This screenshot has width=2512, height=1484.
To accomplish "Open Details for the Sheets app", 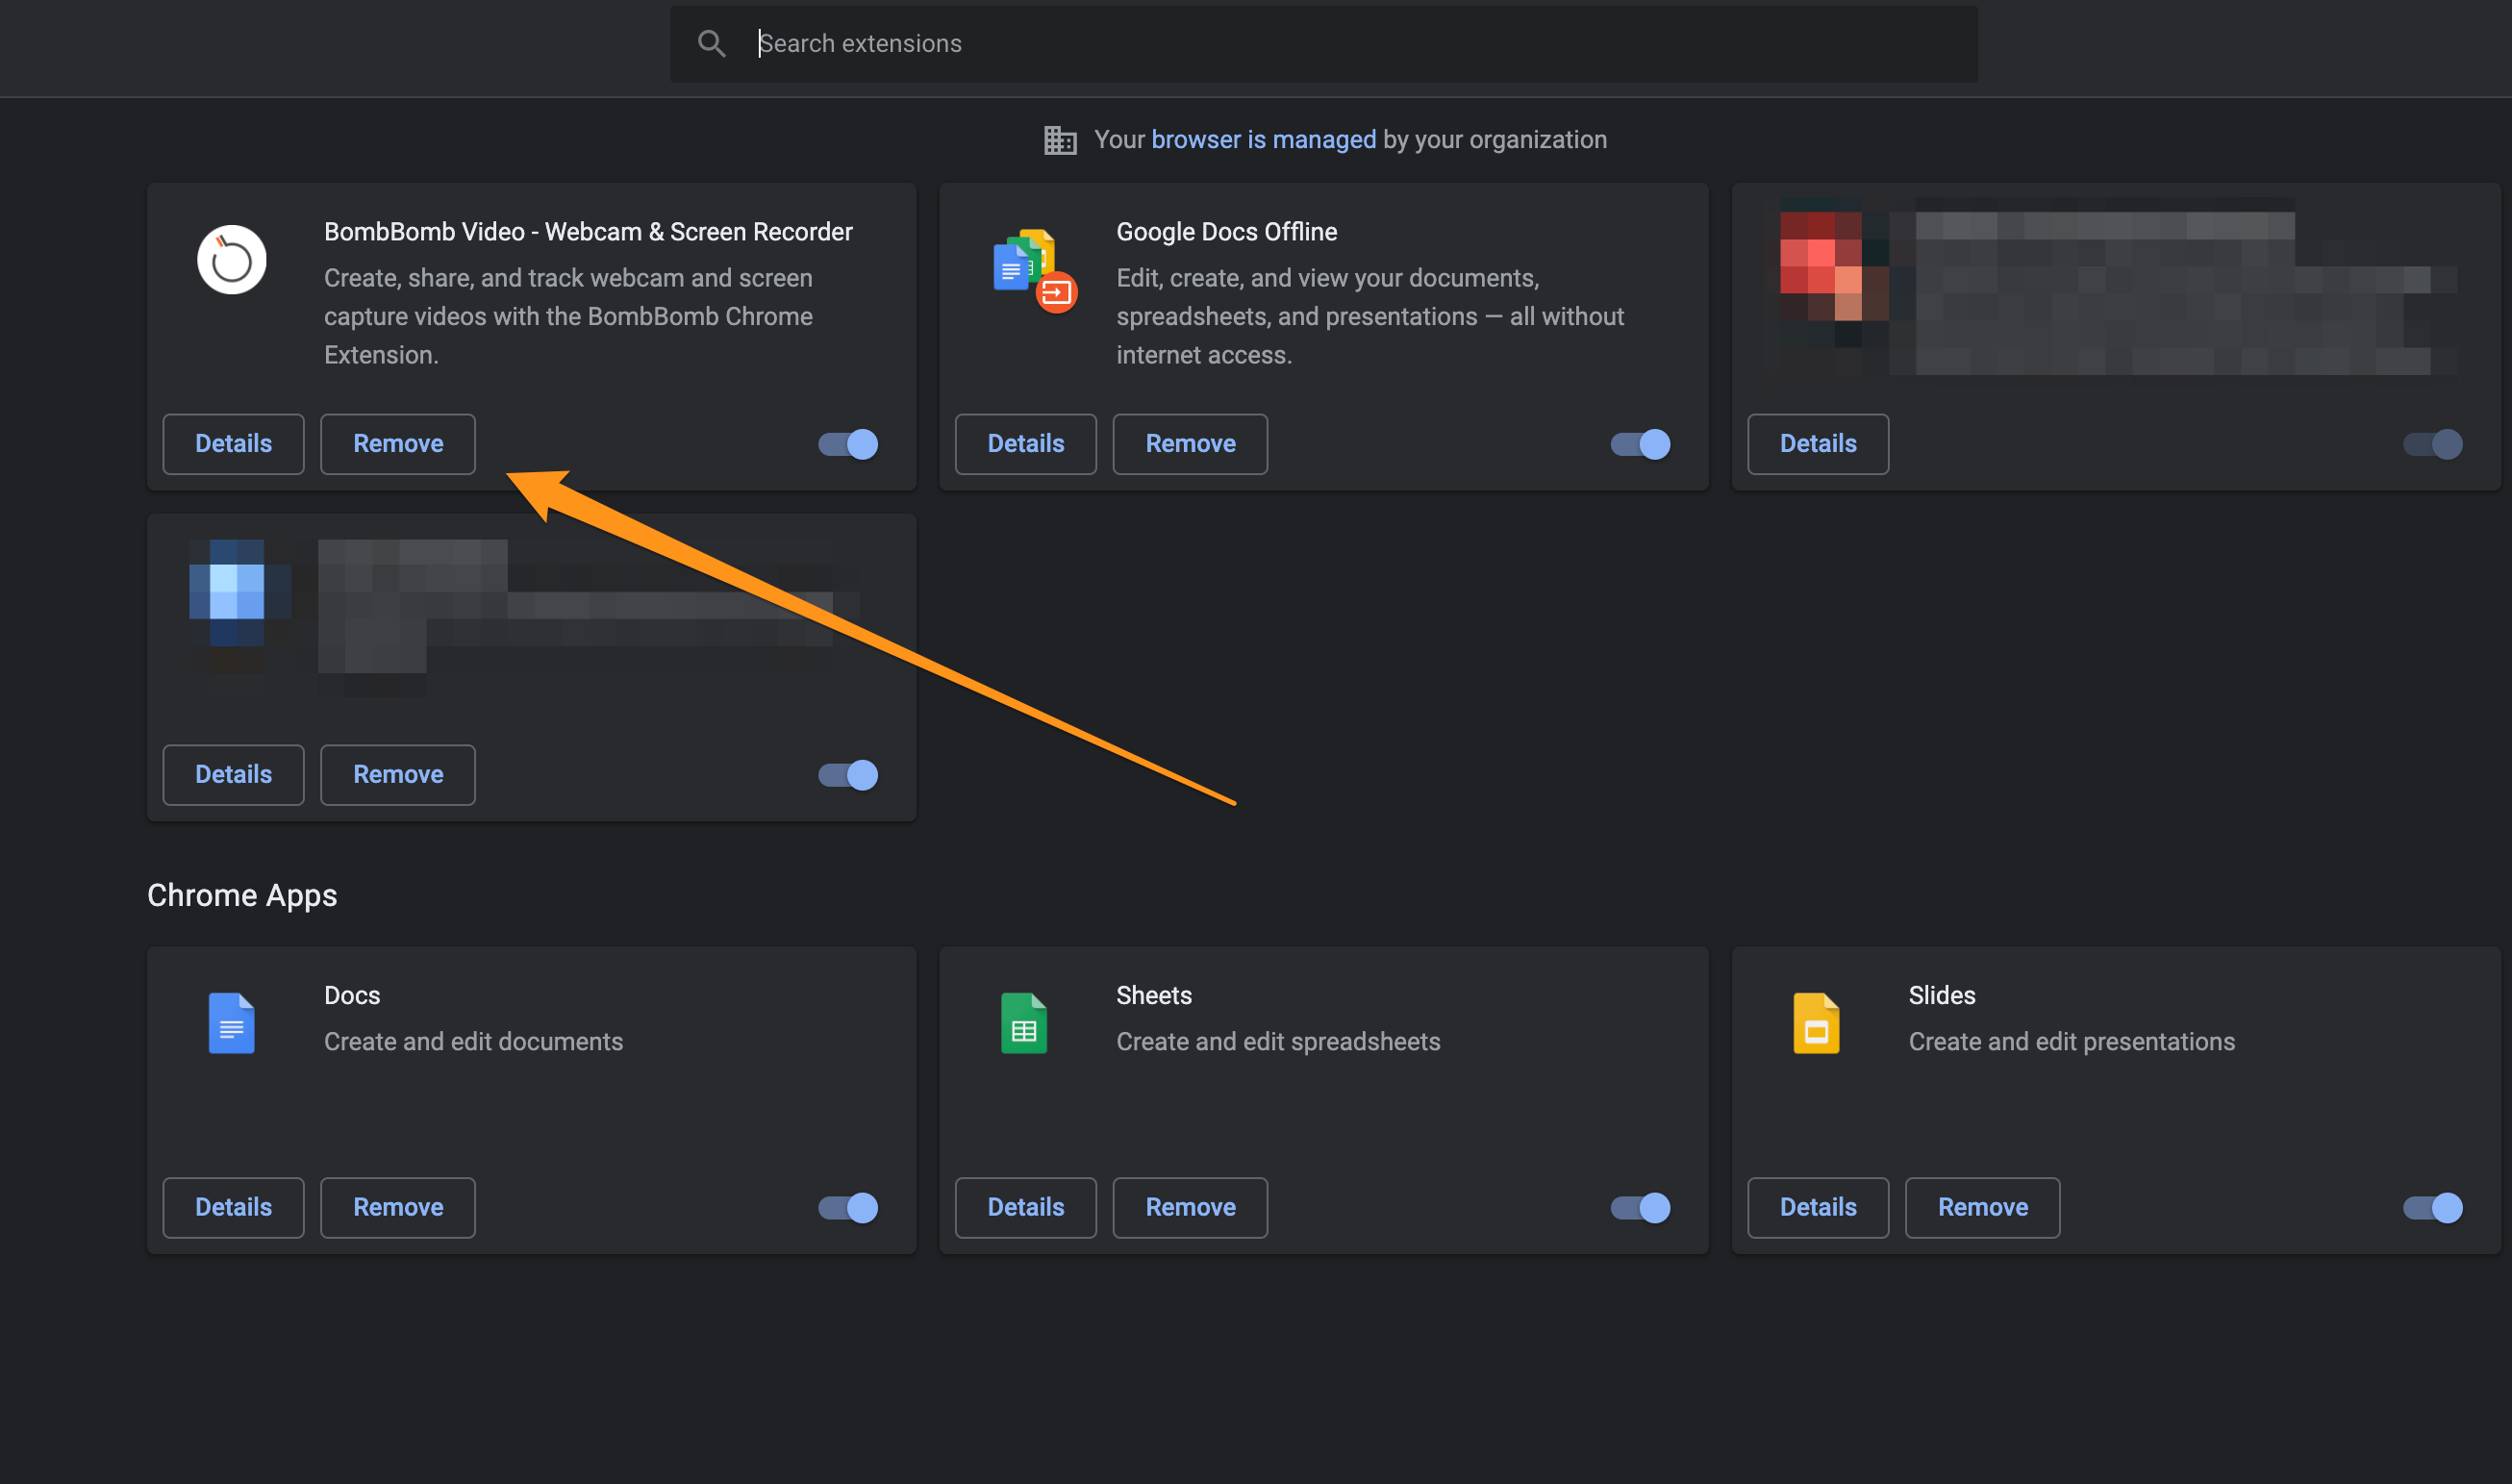I will [1026, 1208].
